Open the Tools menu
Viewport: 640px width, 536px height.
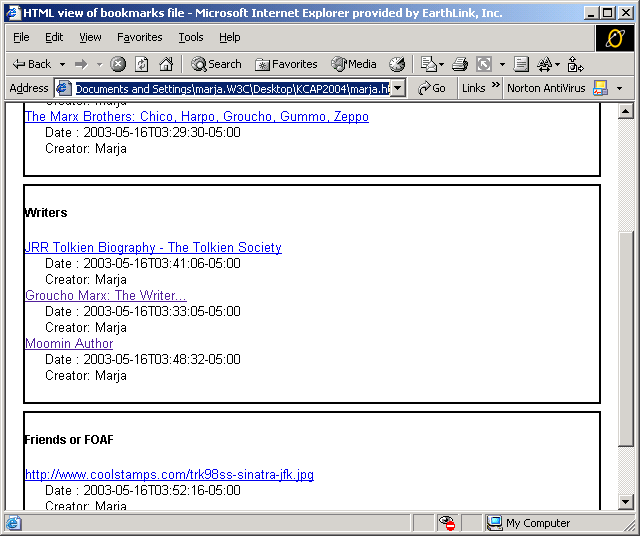pyautogui.click(x=191, y=37)
